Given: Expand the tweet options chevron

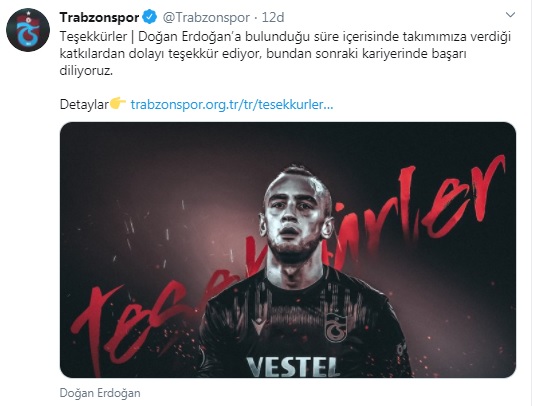Looking at the screenshot, I should (510, 15).
